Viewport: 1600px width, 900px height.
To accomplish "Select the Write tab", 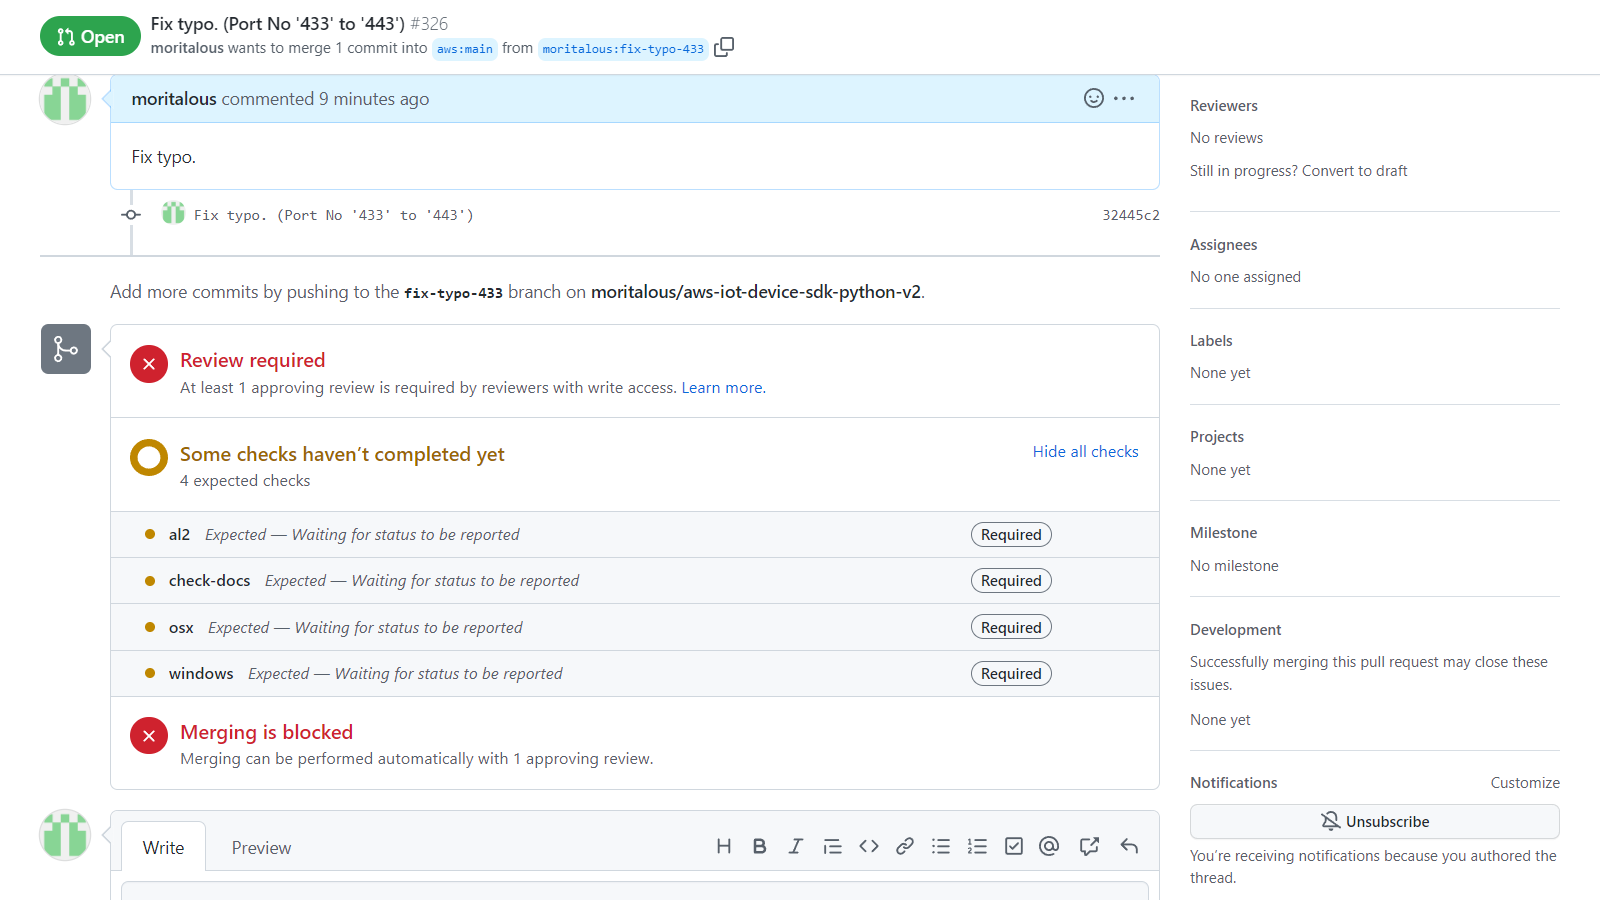I will pos(163,848).
